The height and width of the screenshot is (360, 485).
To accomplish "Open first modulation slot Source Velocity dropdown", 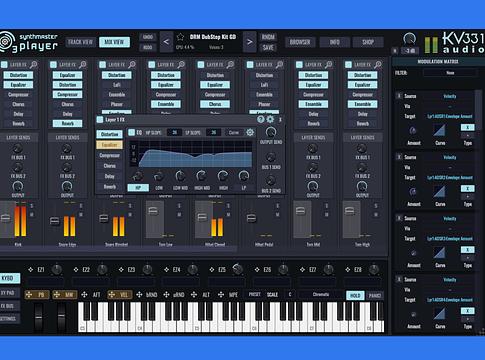I will click(x=450, y=96).
